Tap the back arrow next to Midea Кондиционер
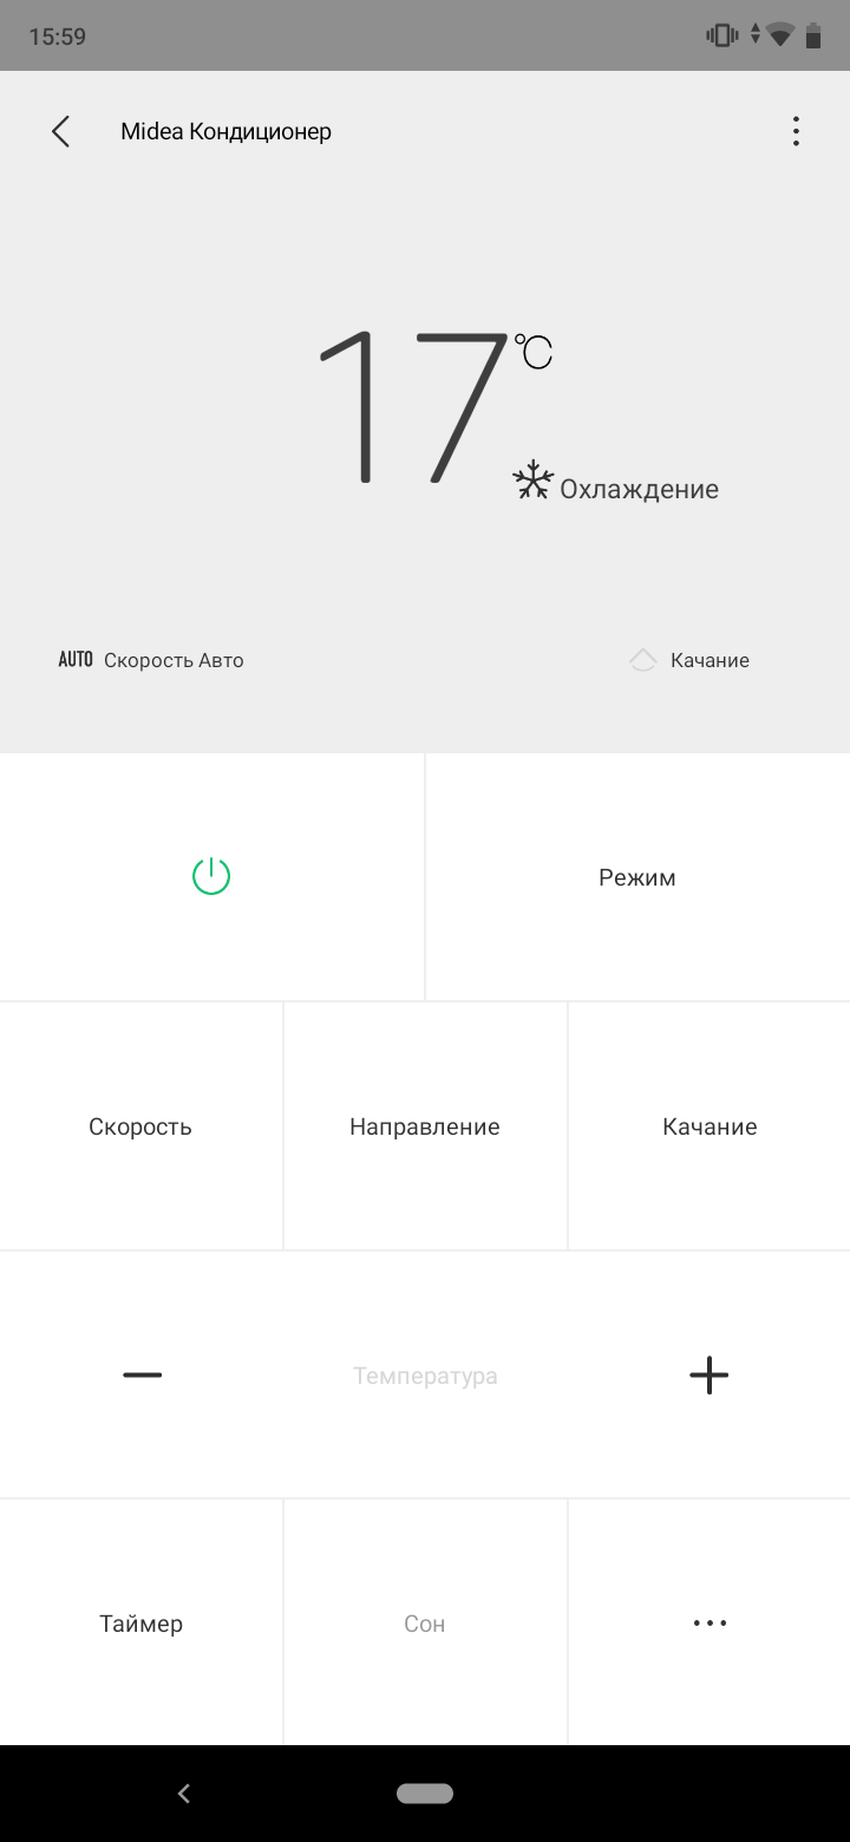This screenshot has height=1842, width=850. [61, 131]
